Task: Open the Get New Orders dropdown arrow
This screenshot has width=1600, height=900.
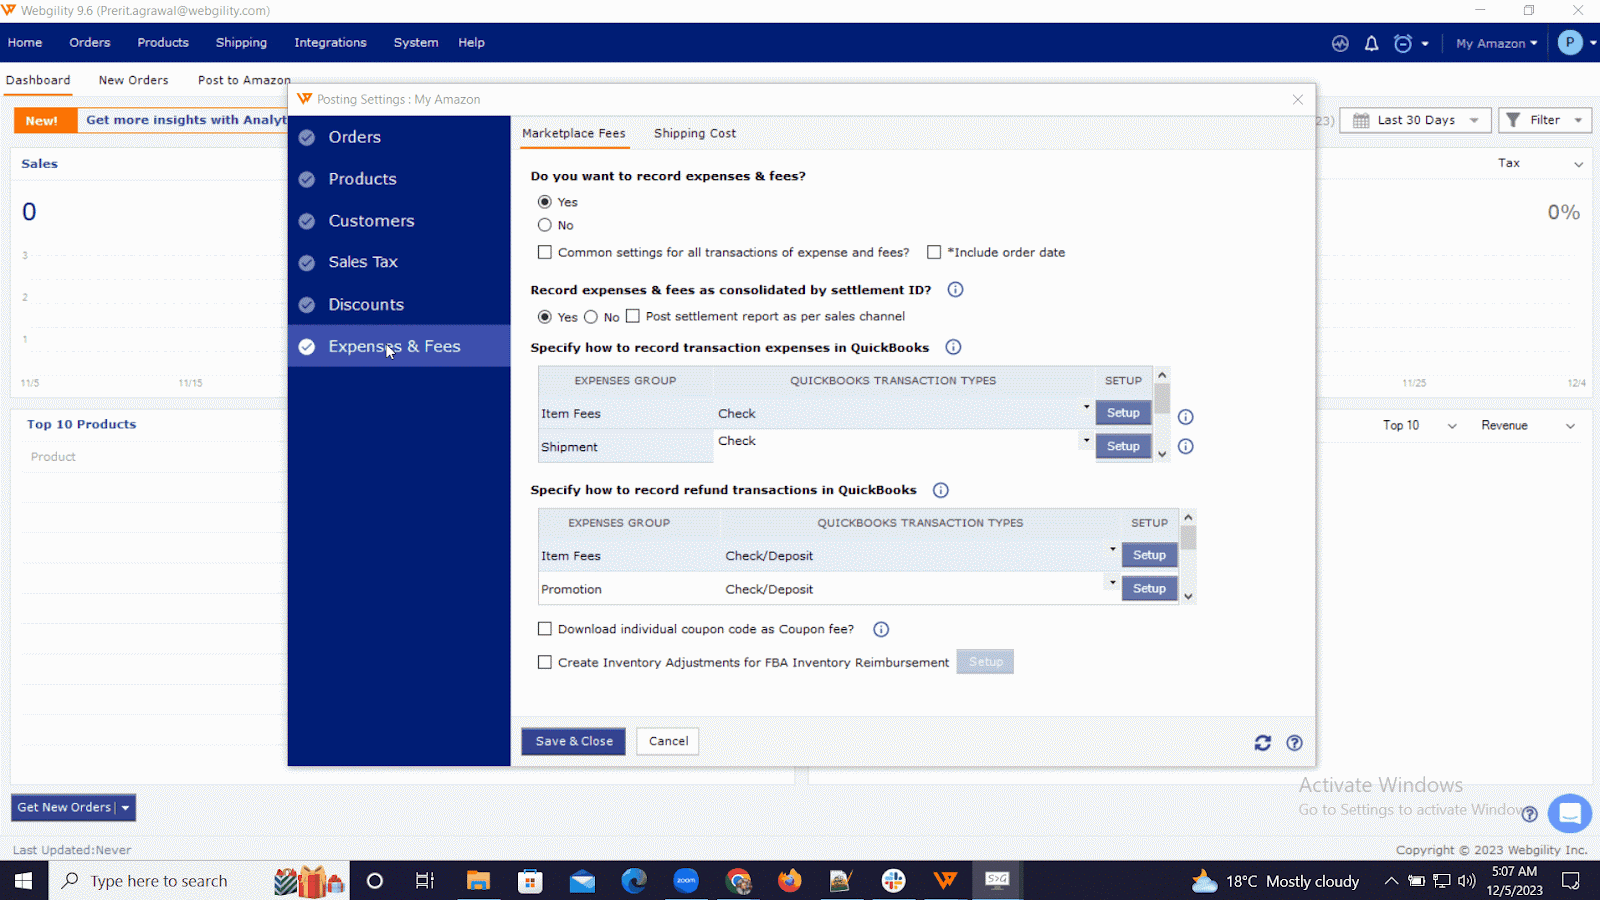Action: click(x=126, y=808)
